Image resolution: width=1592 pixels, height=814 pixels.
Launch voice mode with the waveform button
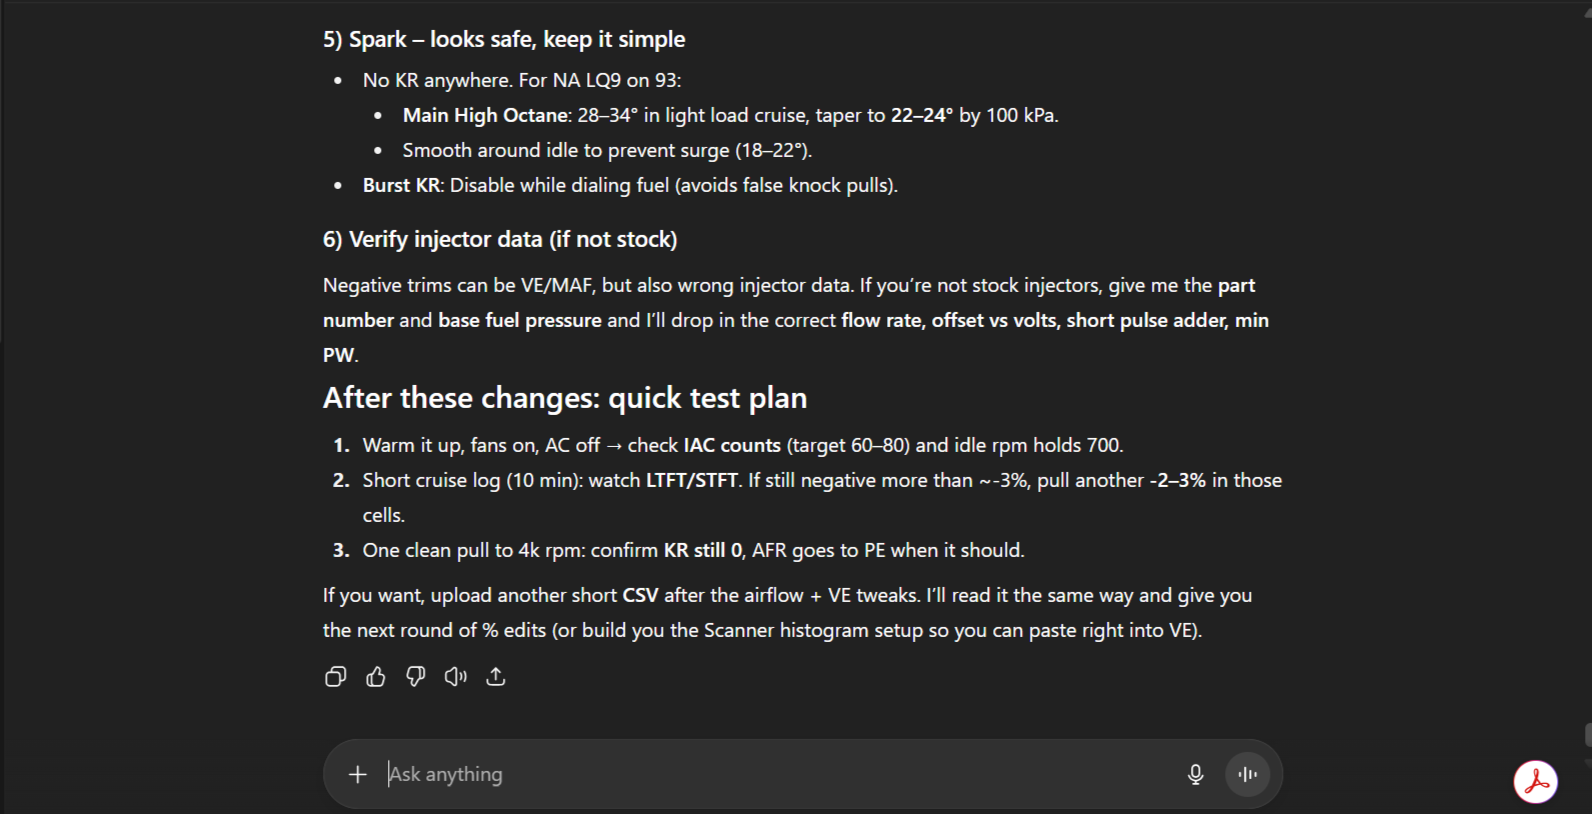1247,774
